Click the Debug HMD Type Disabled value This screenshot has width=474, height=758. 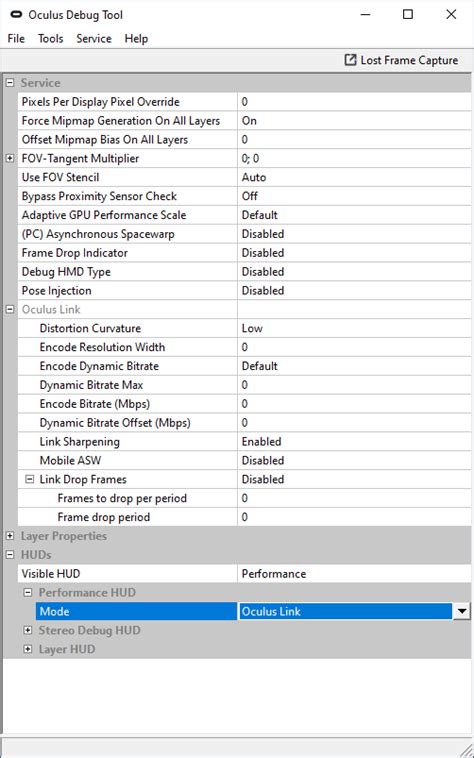coord(354,272)
